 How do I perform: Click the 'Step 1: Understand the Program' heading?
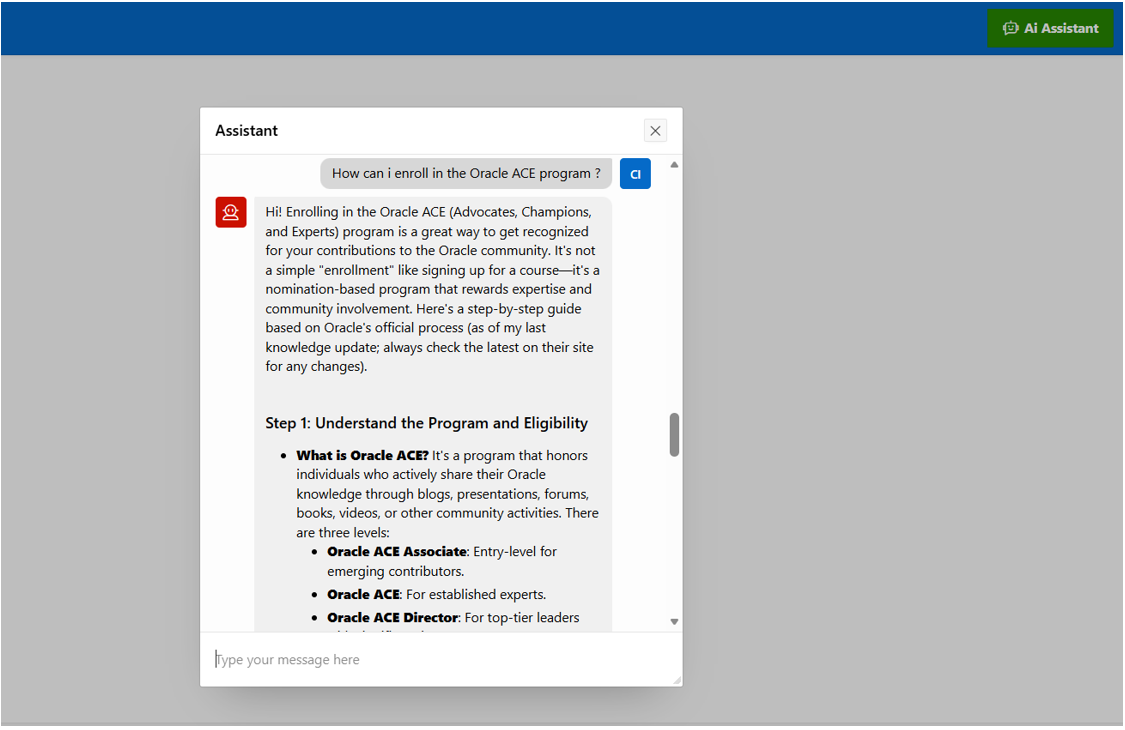click(x=426, y=423)
